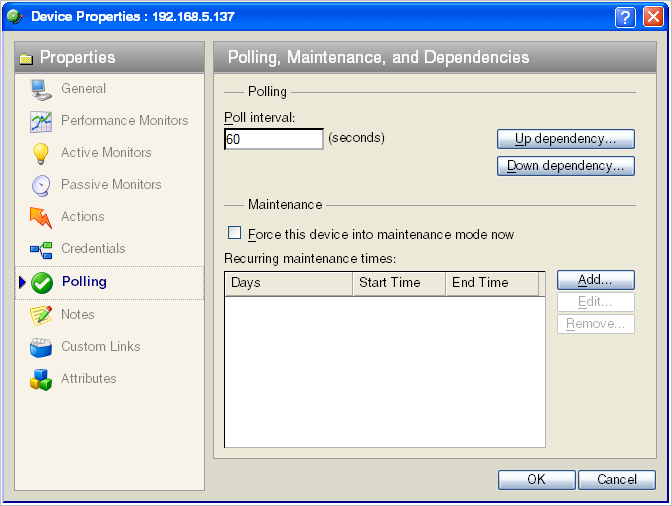Click the Actions orange arrow icon
The width and height of the screenshot is (672, 506).
(41, 217)
